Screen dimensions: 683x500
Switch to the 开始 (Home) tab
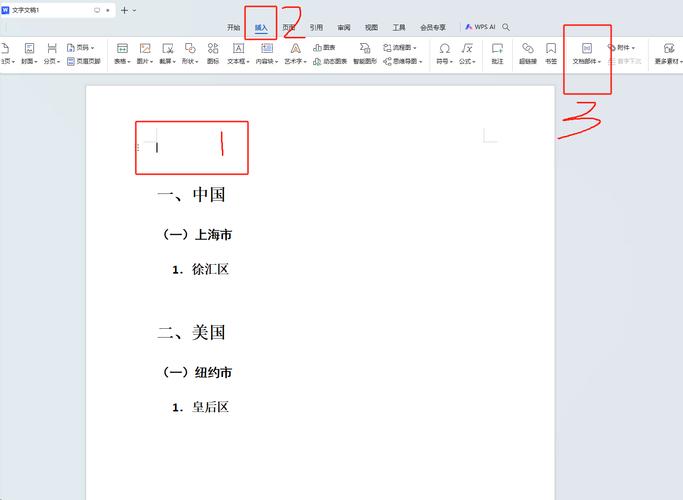[233, 28]
